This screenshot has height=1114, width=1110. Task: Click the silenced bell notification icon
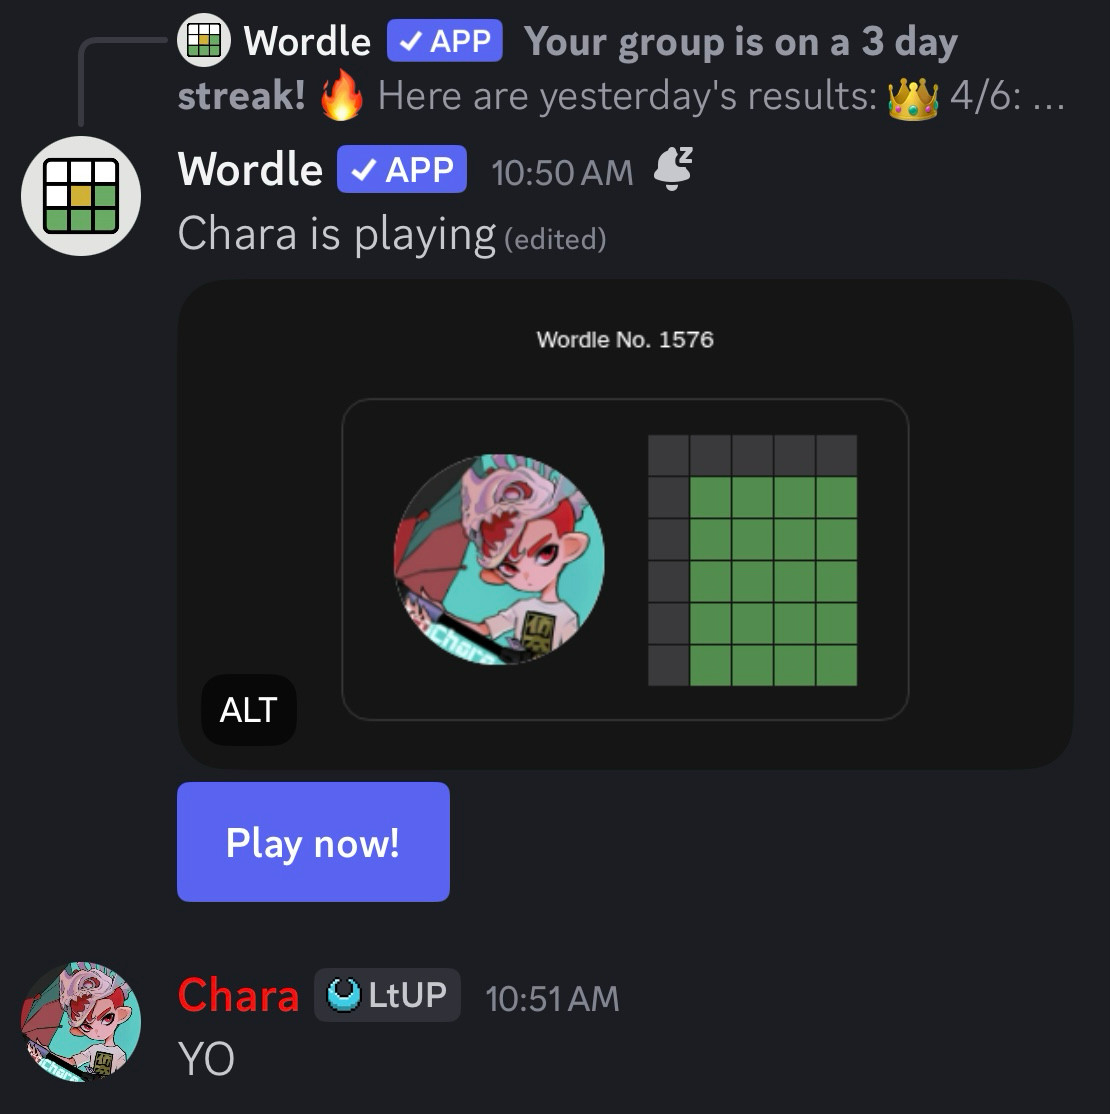pyautogui.click(x=673, y=168)
